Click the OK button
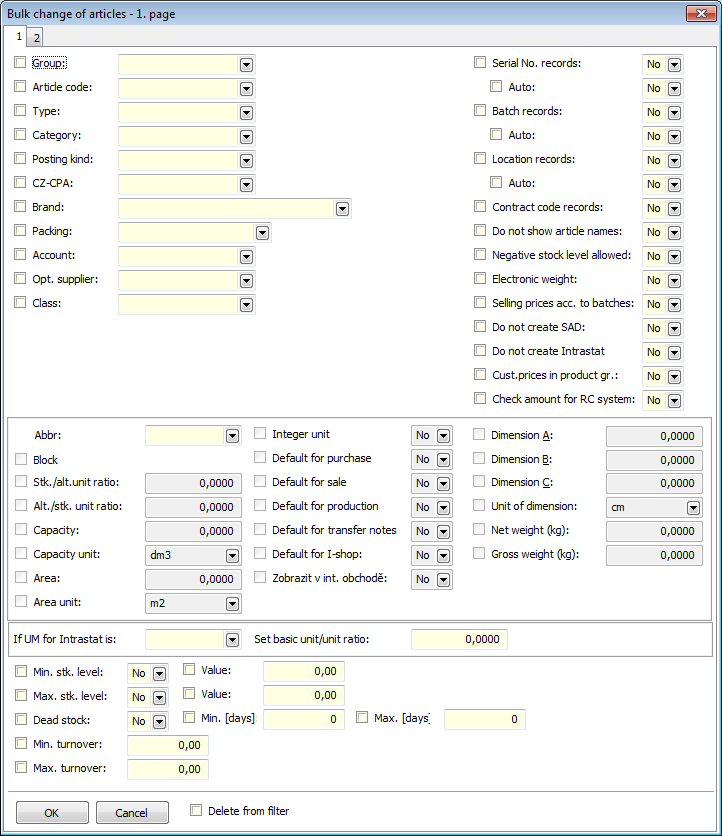 click(x=52, y=813)
